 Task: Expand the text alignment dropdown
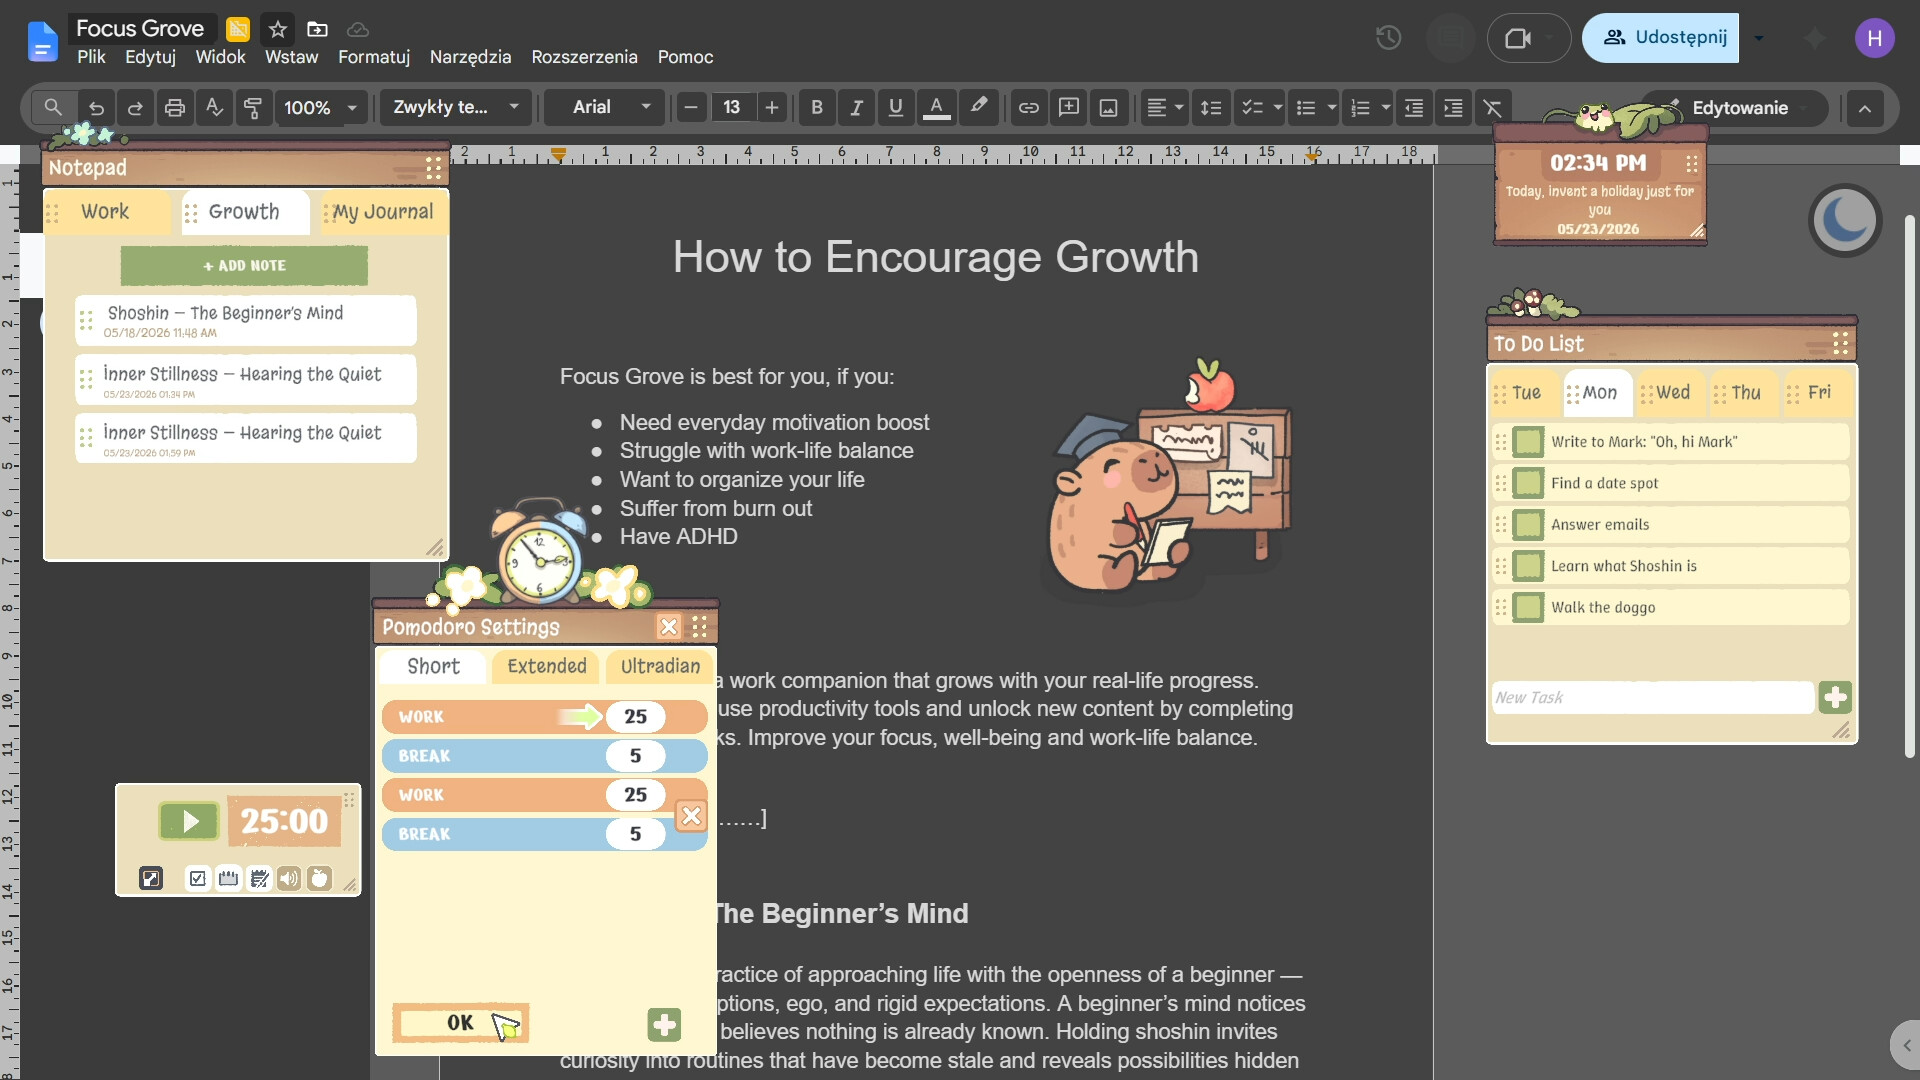(x=1164, y=108)
